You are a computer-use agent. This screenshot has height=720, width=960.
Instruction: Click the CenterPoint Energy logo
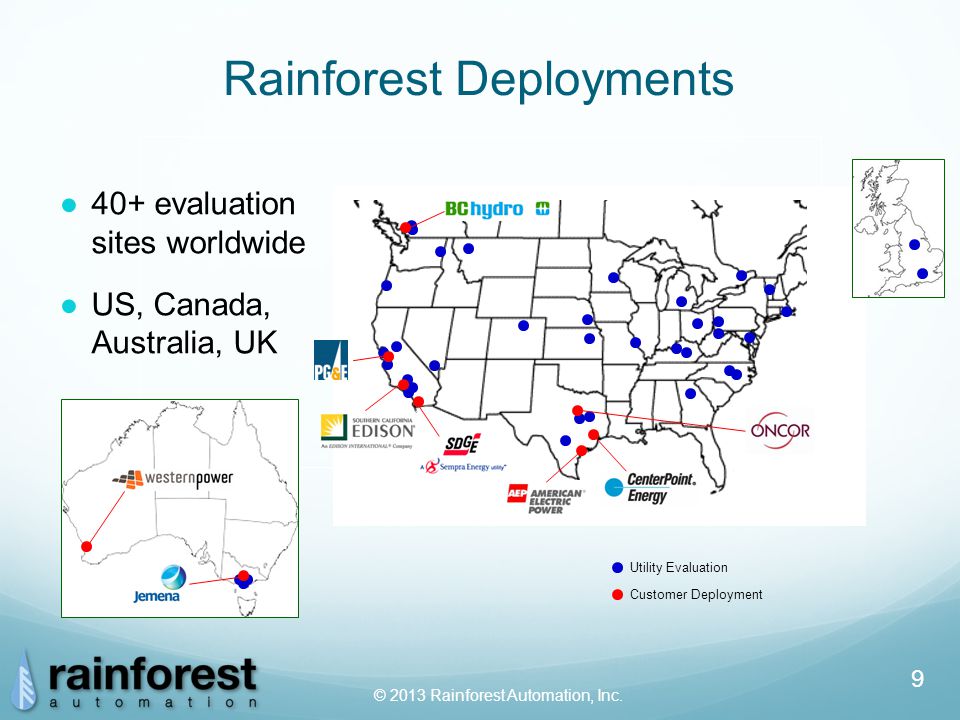click(650, 488)
